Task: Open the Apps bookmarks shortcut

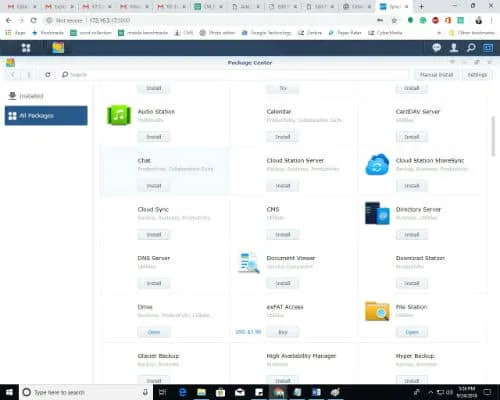Action: tap(16, 33)
